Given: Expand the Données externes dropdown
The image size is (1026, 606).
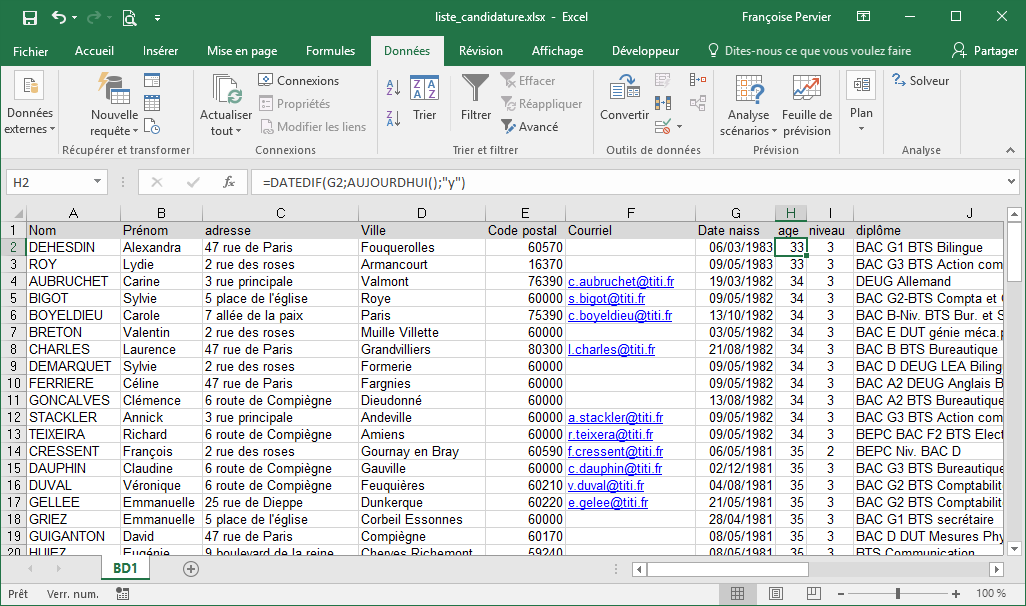Looking at the screenshot, I should point(30,121).
